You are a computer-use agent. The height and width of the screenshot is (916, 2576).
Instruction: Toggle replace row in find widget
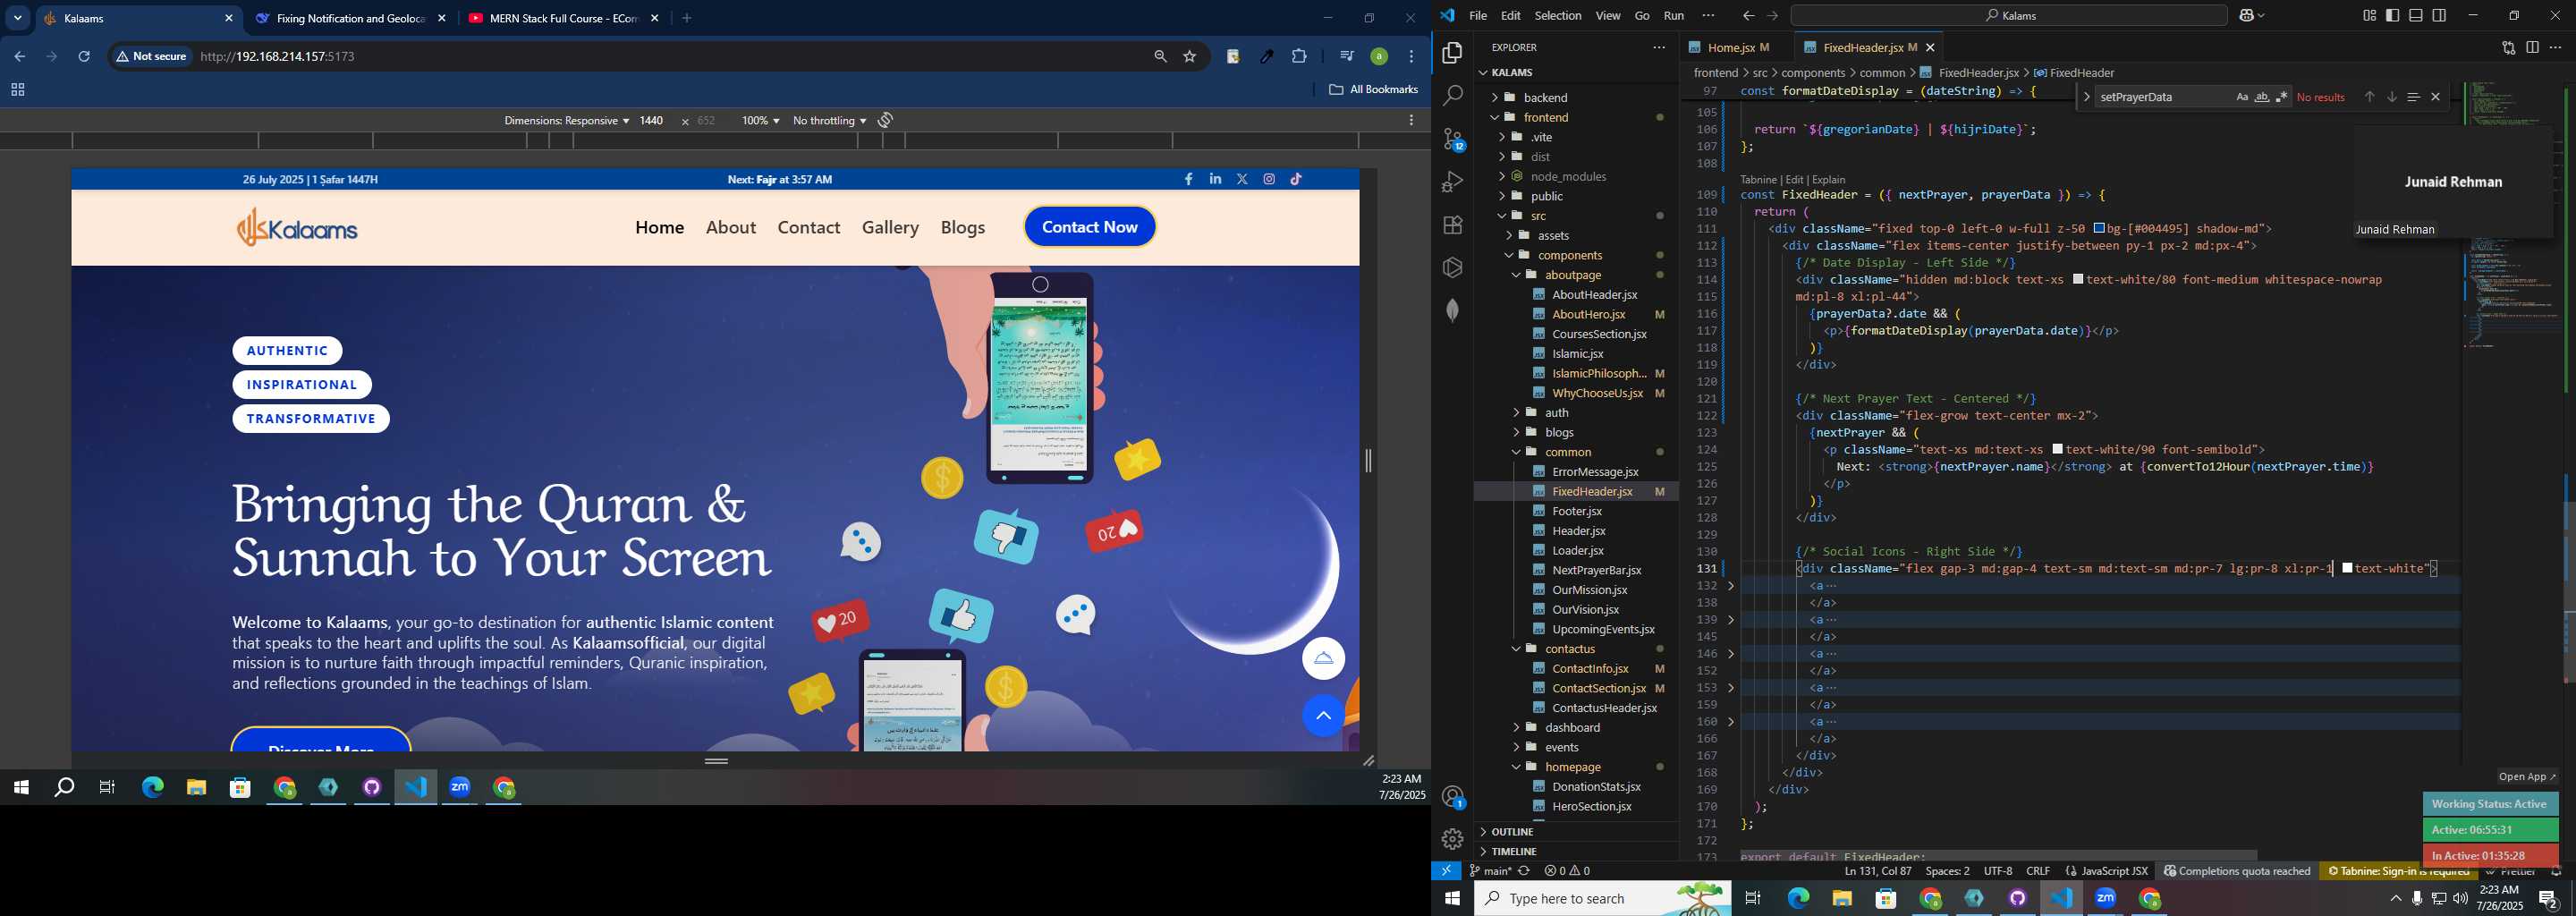tap(2086, 97)
